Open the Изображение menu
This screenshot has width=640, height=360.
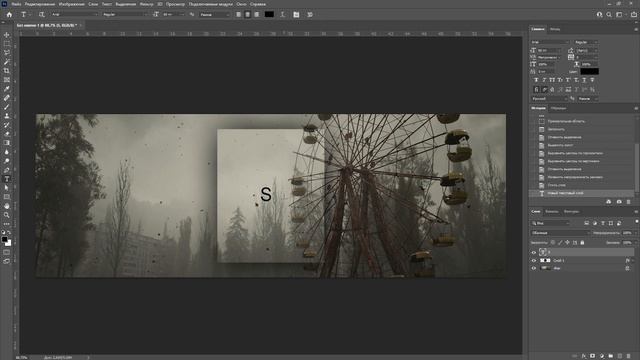71,4
